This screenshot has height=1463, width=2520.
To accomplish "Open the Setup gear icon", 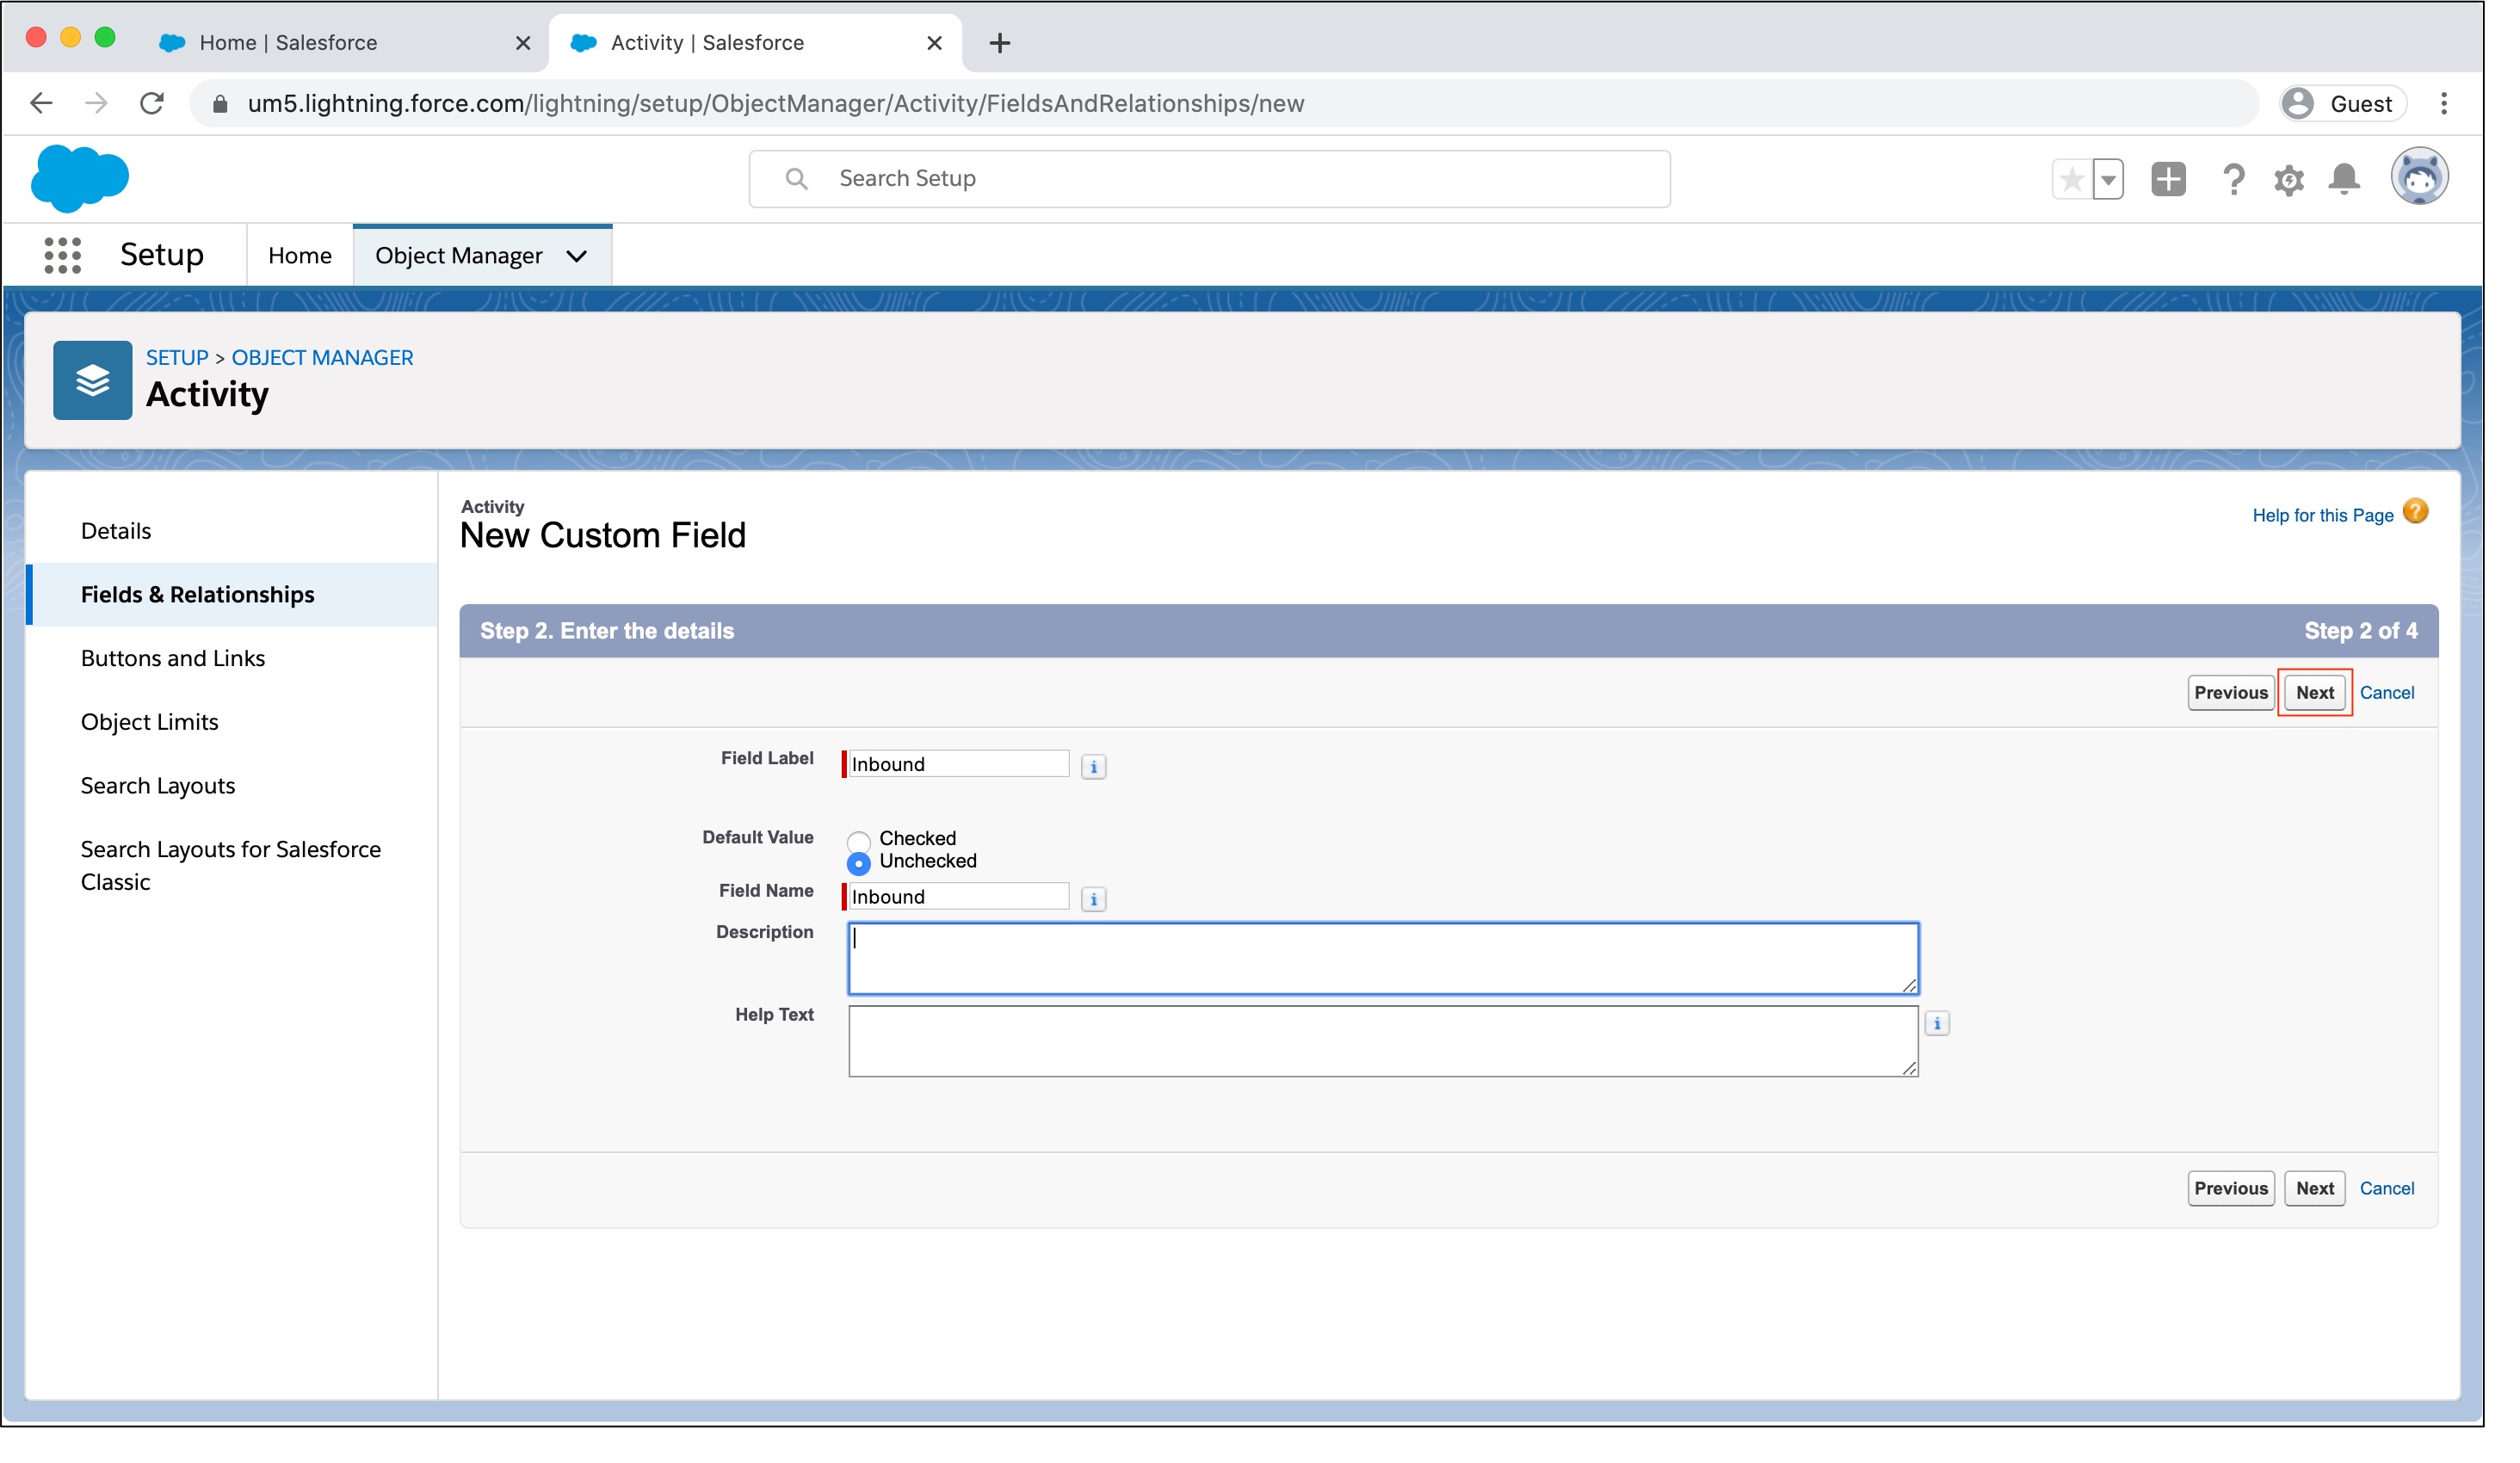I will pos(2288,180).
